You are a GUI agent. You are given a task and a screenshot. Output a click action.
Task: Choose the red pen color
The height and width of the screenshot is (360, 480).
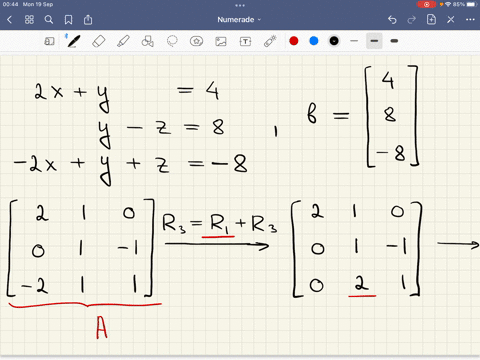294,41
